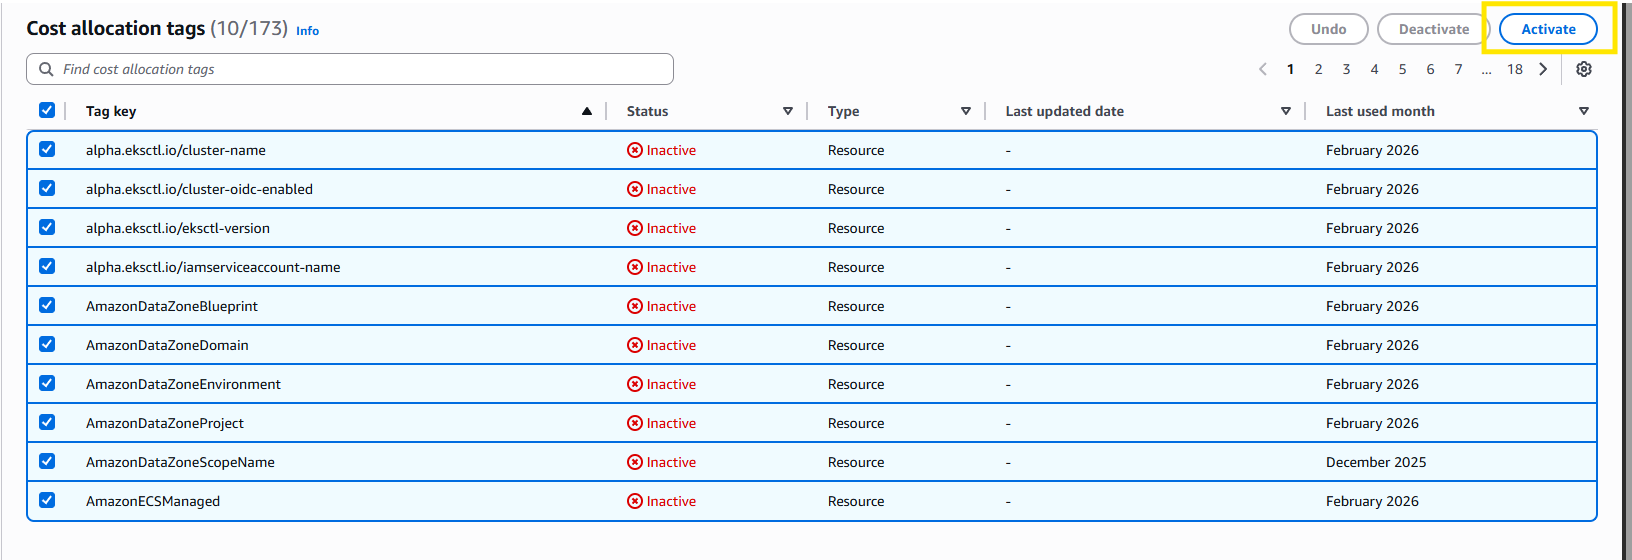1632x560 pixels.
Task: Uncheck alpha.eksctl.io/cluster-name row
Action: pos(47,149)
